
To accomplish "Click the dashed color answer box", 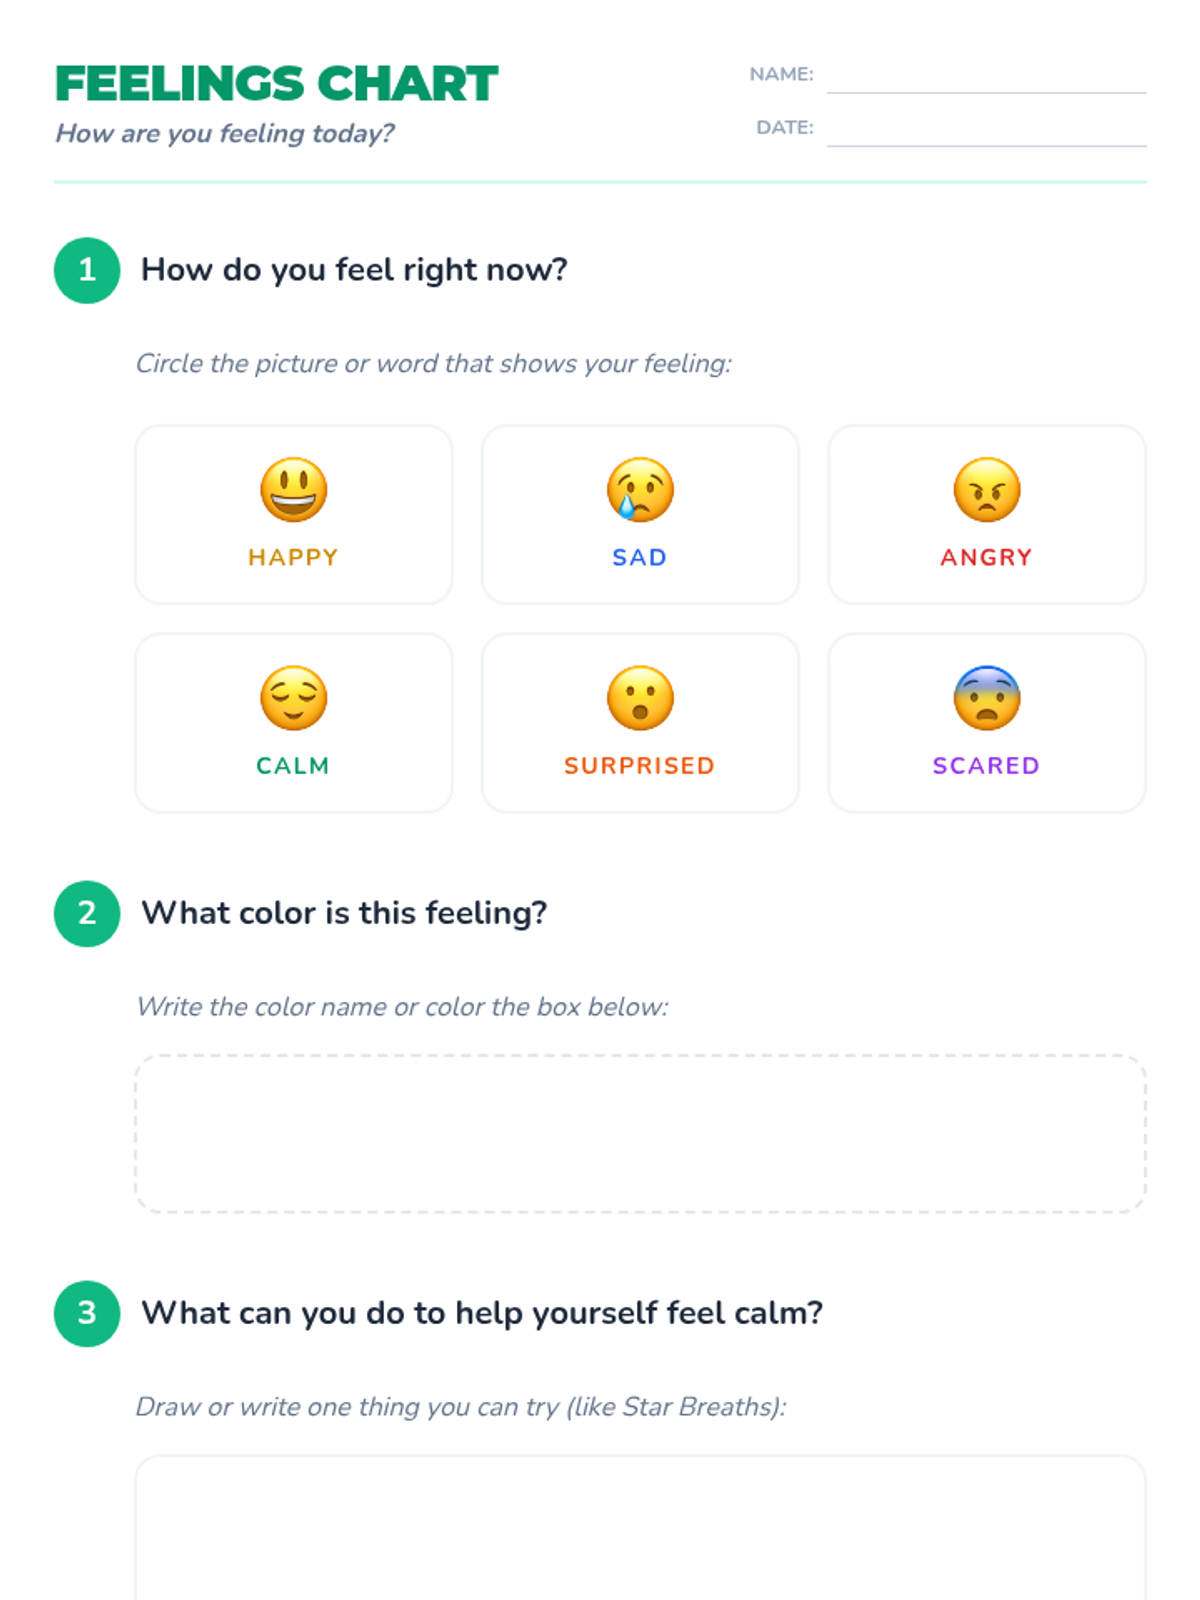I will (x=640, y=1133).
